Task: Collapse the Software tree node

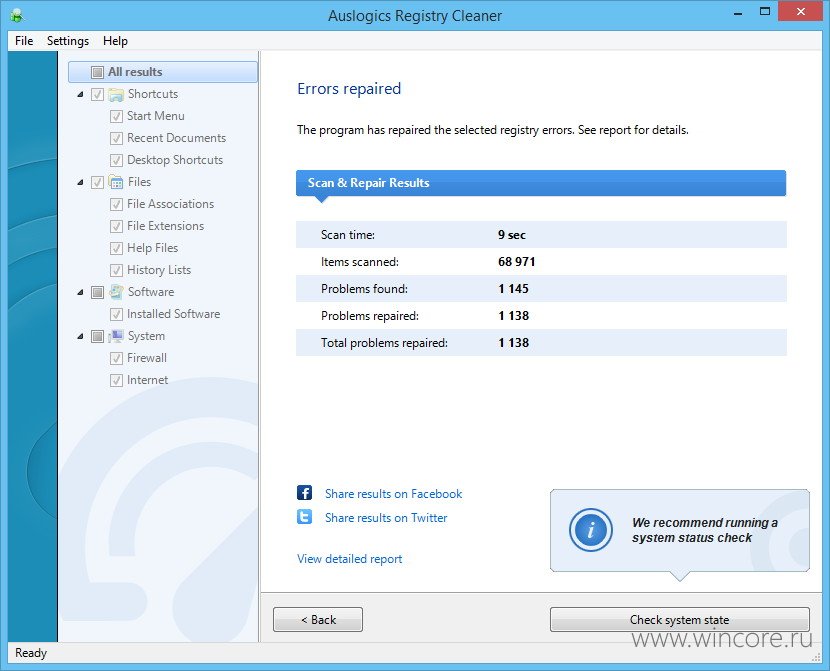Action: (80, 292)
